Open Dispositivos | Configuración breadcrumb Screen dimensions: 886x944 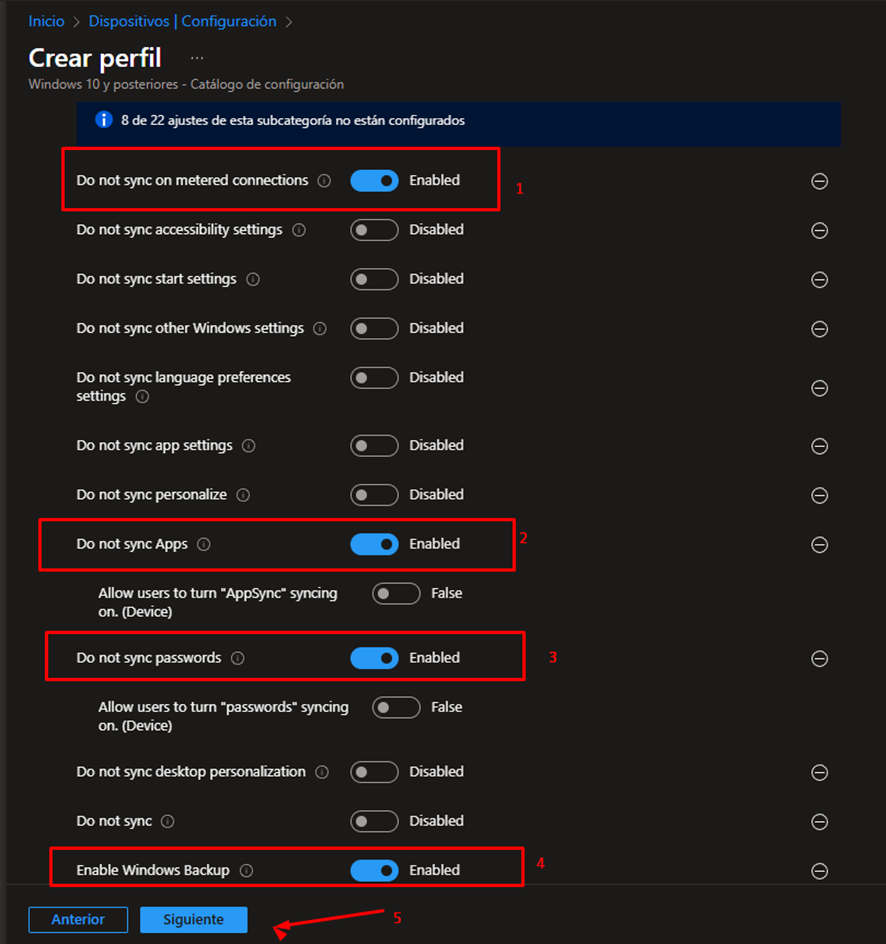pos(182,21)
